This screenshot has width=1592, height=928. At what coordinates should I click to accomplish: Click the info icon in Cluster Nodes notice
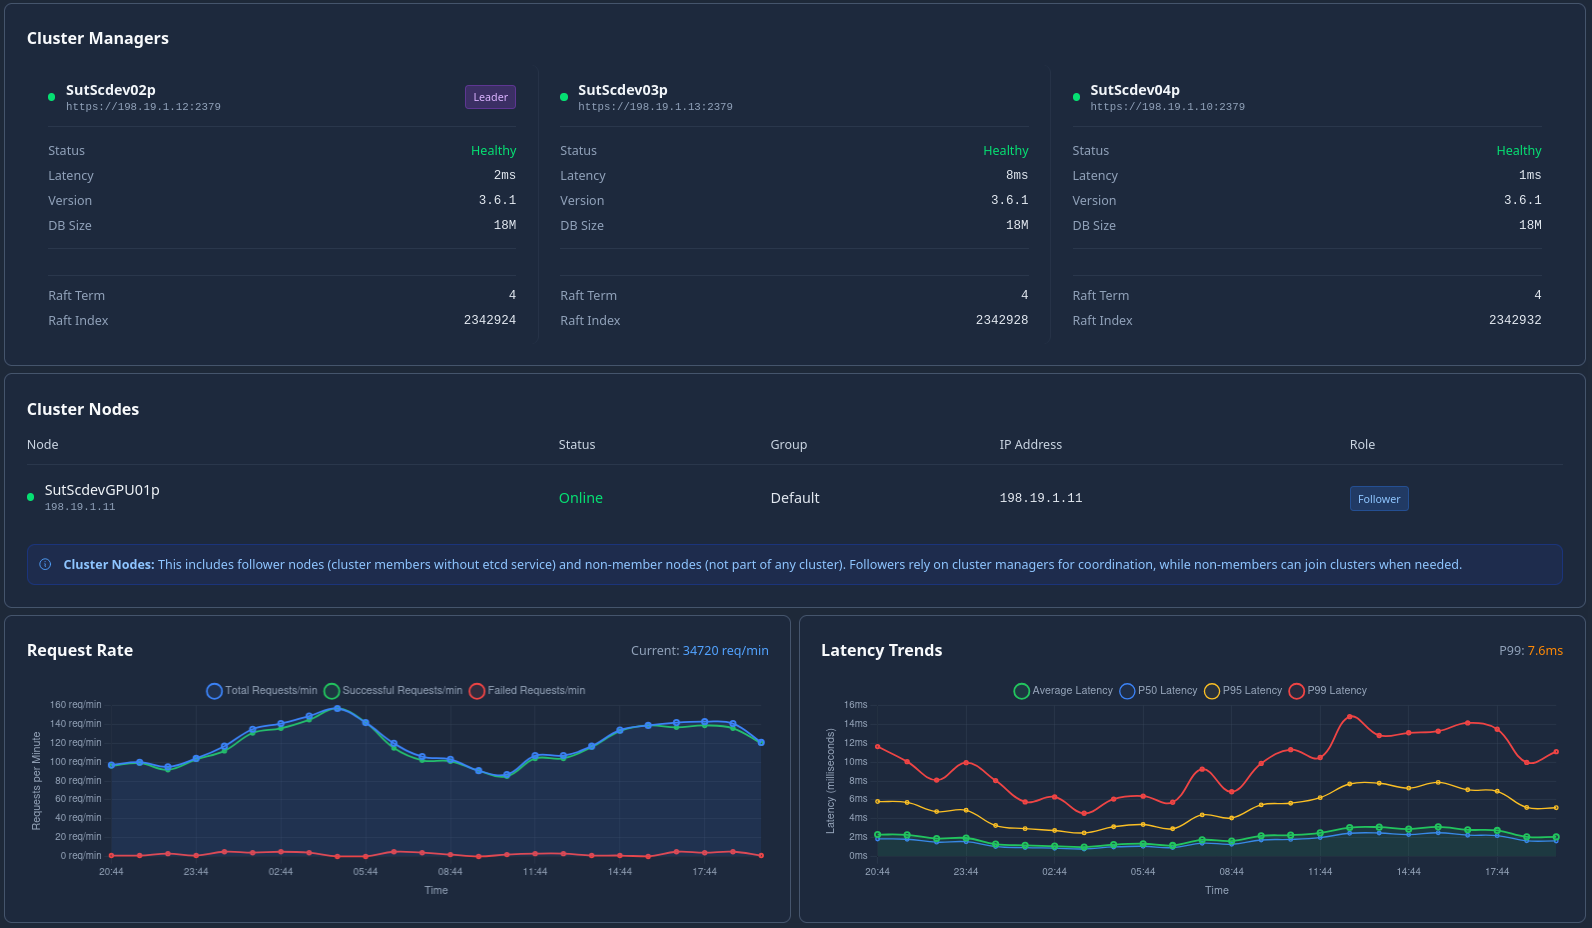(45, 565)
